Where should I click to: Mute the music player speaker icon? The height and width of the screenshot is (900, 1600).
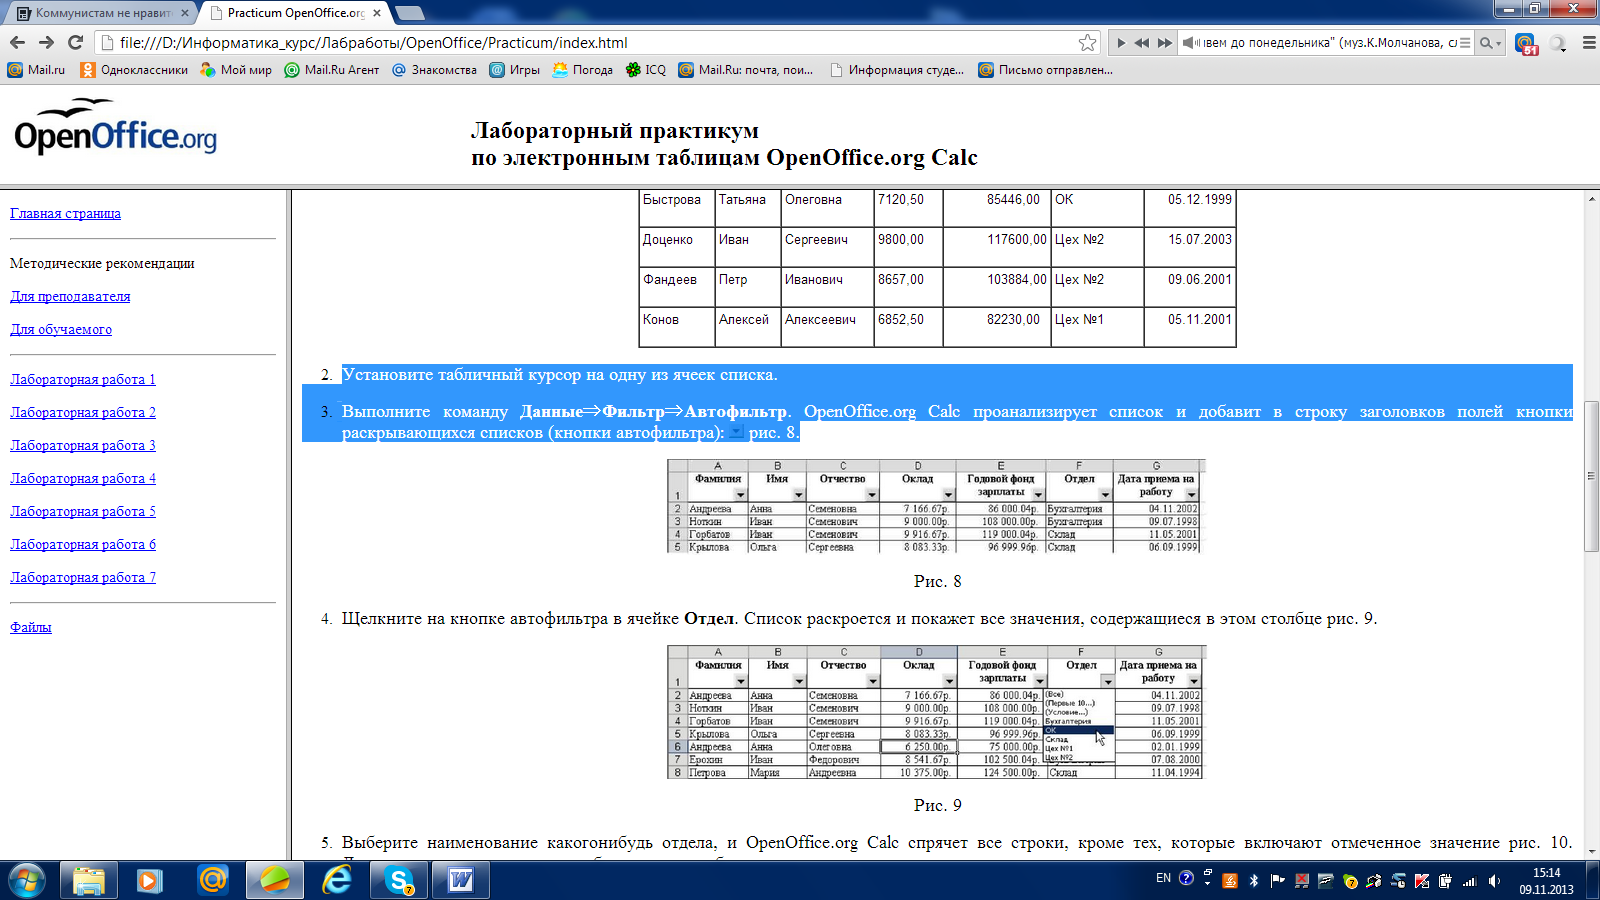pos(1189,43)
